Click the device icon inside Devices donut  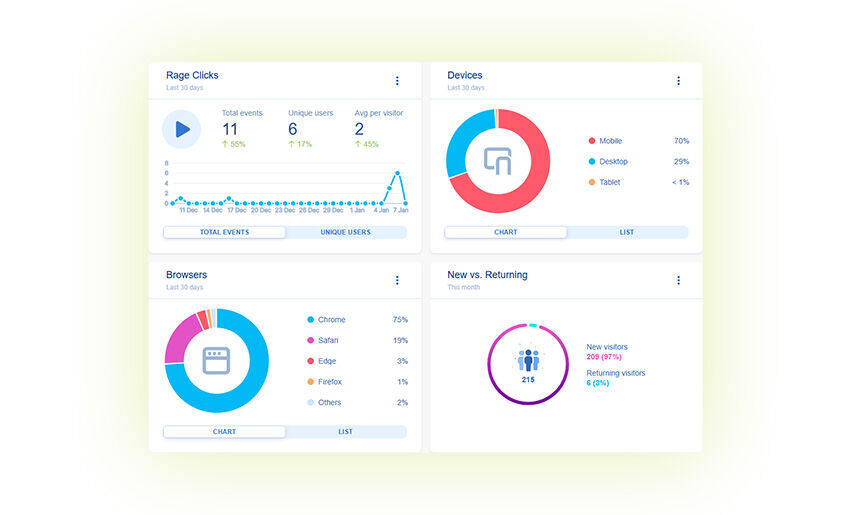coord(498,161)
